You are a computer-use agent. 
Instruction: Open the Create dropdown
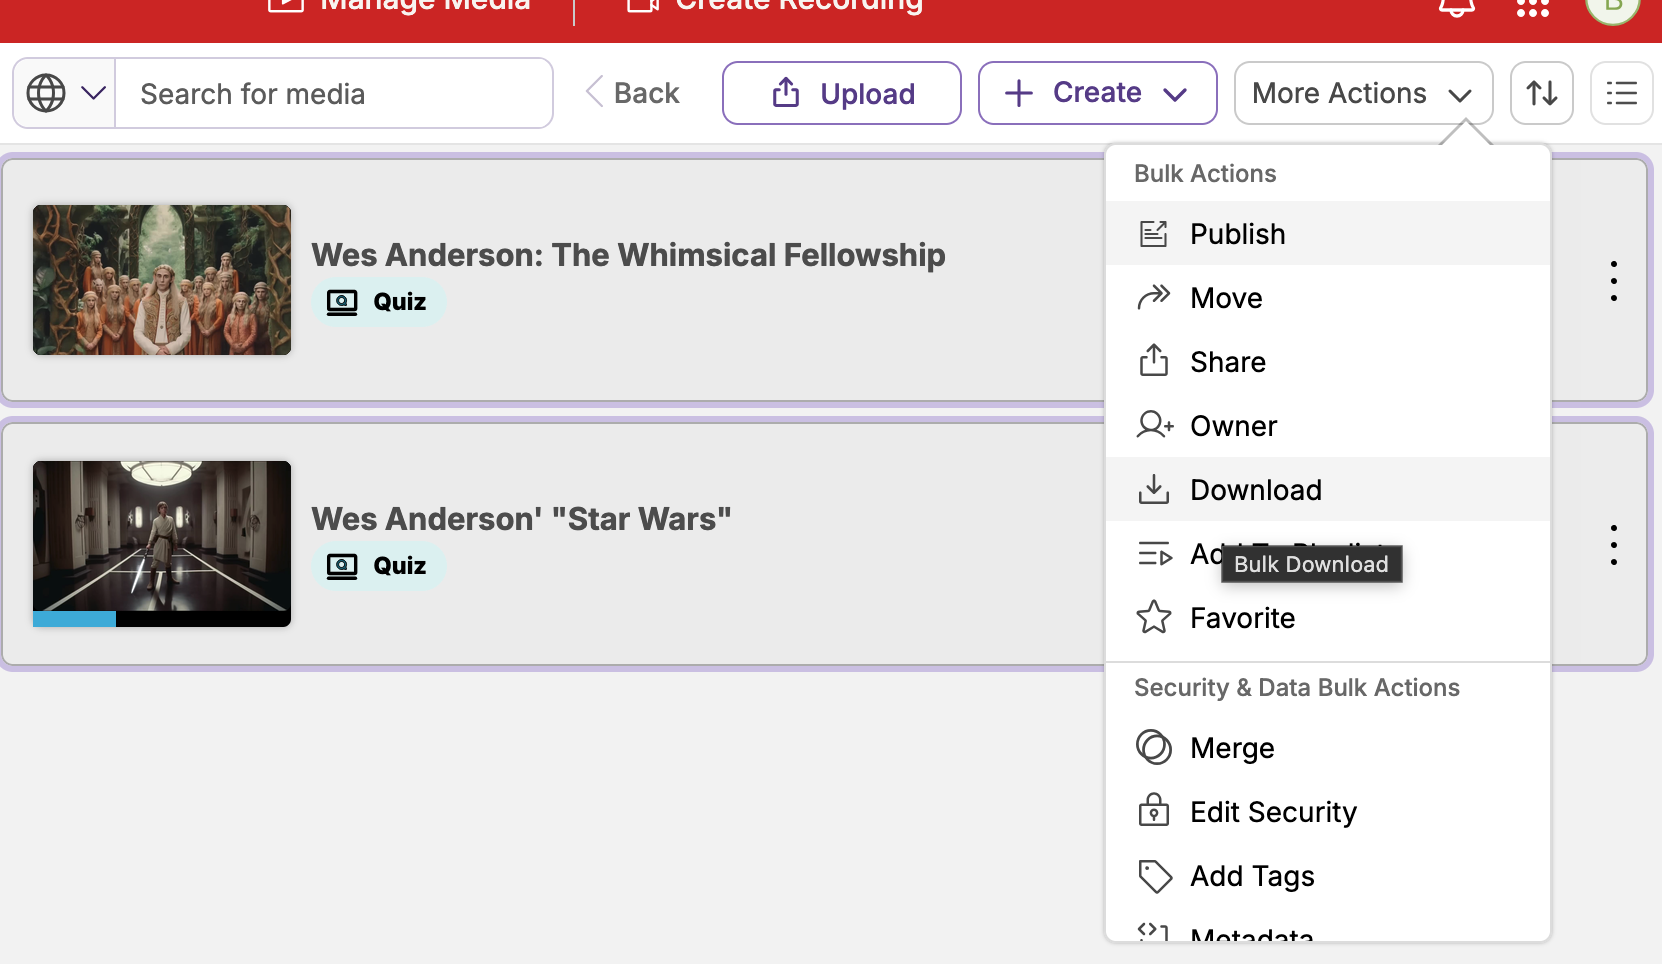tap(1098, 93)
